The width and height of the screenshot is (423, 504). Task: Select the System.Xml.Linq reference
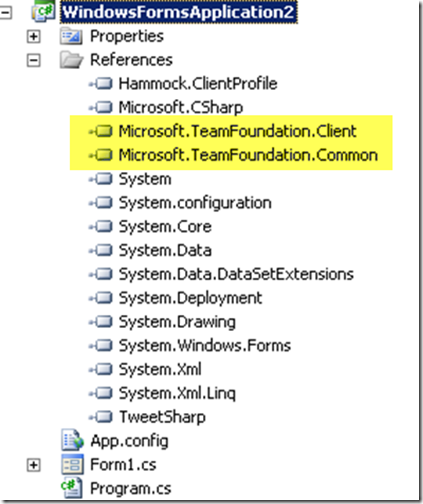[x=177, y=393]
